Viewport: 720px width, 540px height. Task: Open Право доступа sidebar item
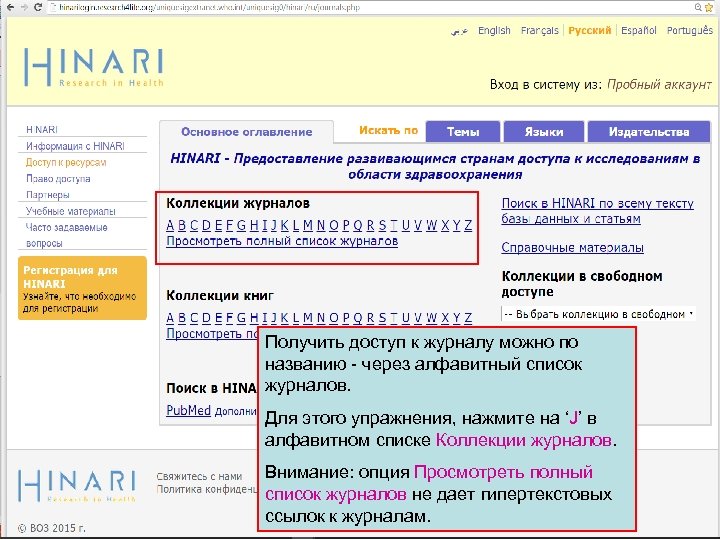[x=58, y=179]
